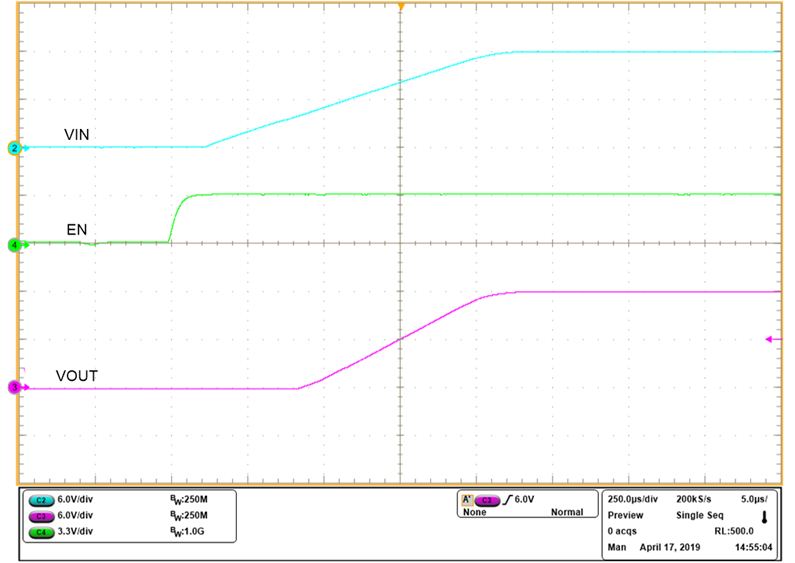
Task: Click the C3 trigger source badge
Action: point(487,500)
